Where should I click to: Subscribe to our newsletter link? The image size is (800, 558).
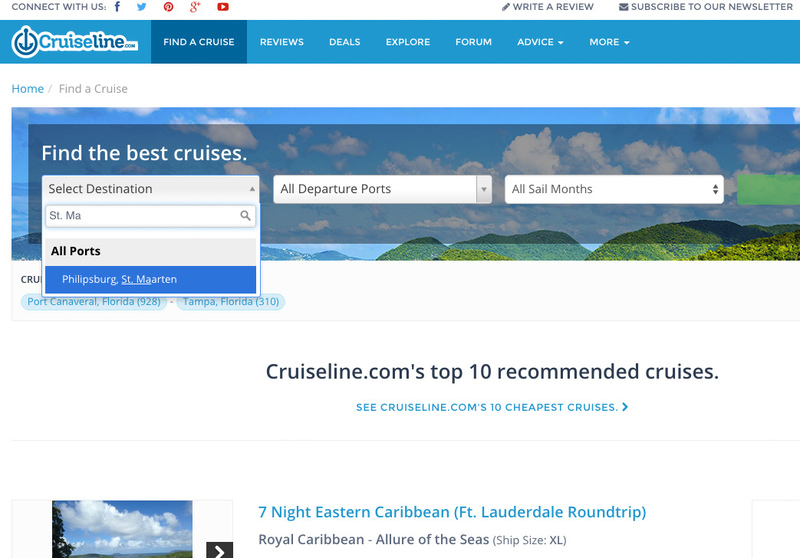coord(706,7)
